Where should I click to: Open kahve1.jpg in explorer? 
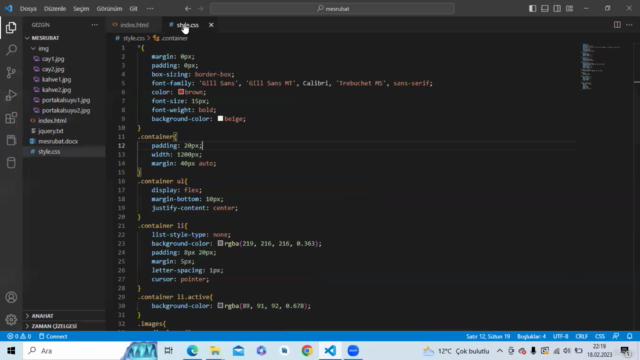[56, 80]
